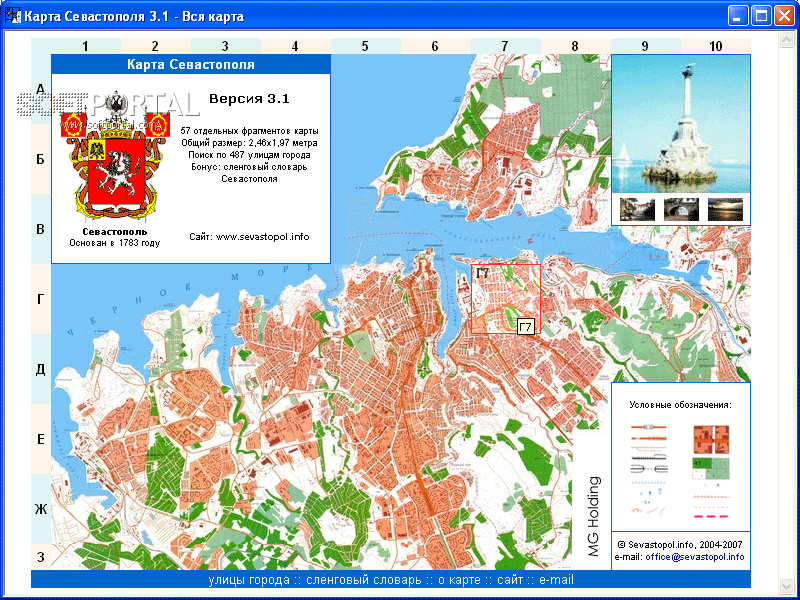Click the 'MG Holding' vertical label
The height and width of the screenshot is (600, 800).
coord(594,516)
